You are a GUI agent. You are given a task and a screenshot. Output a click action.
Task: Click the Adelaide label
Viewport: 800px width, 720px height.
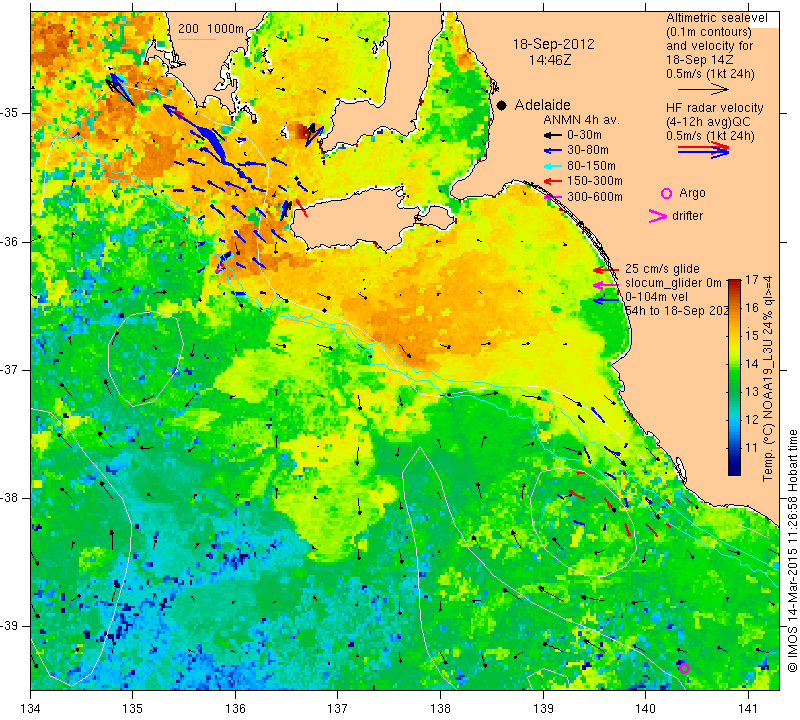click(x=542, y=105)
